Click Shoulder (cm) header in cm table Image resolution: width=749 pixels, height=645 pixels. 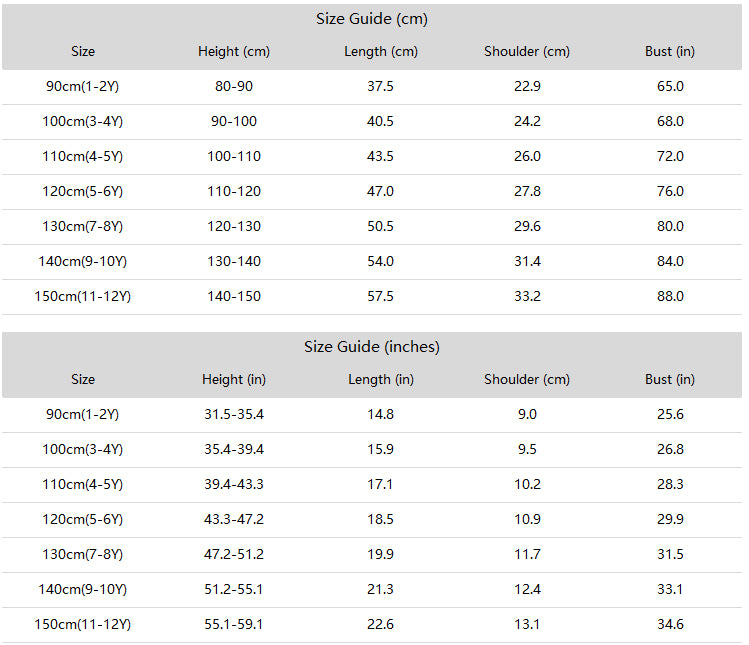tap(527, 52)
